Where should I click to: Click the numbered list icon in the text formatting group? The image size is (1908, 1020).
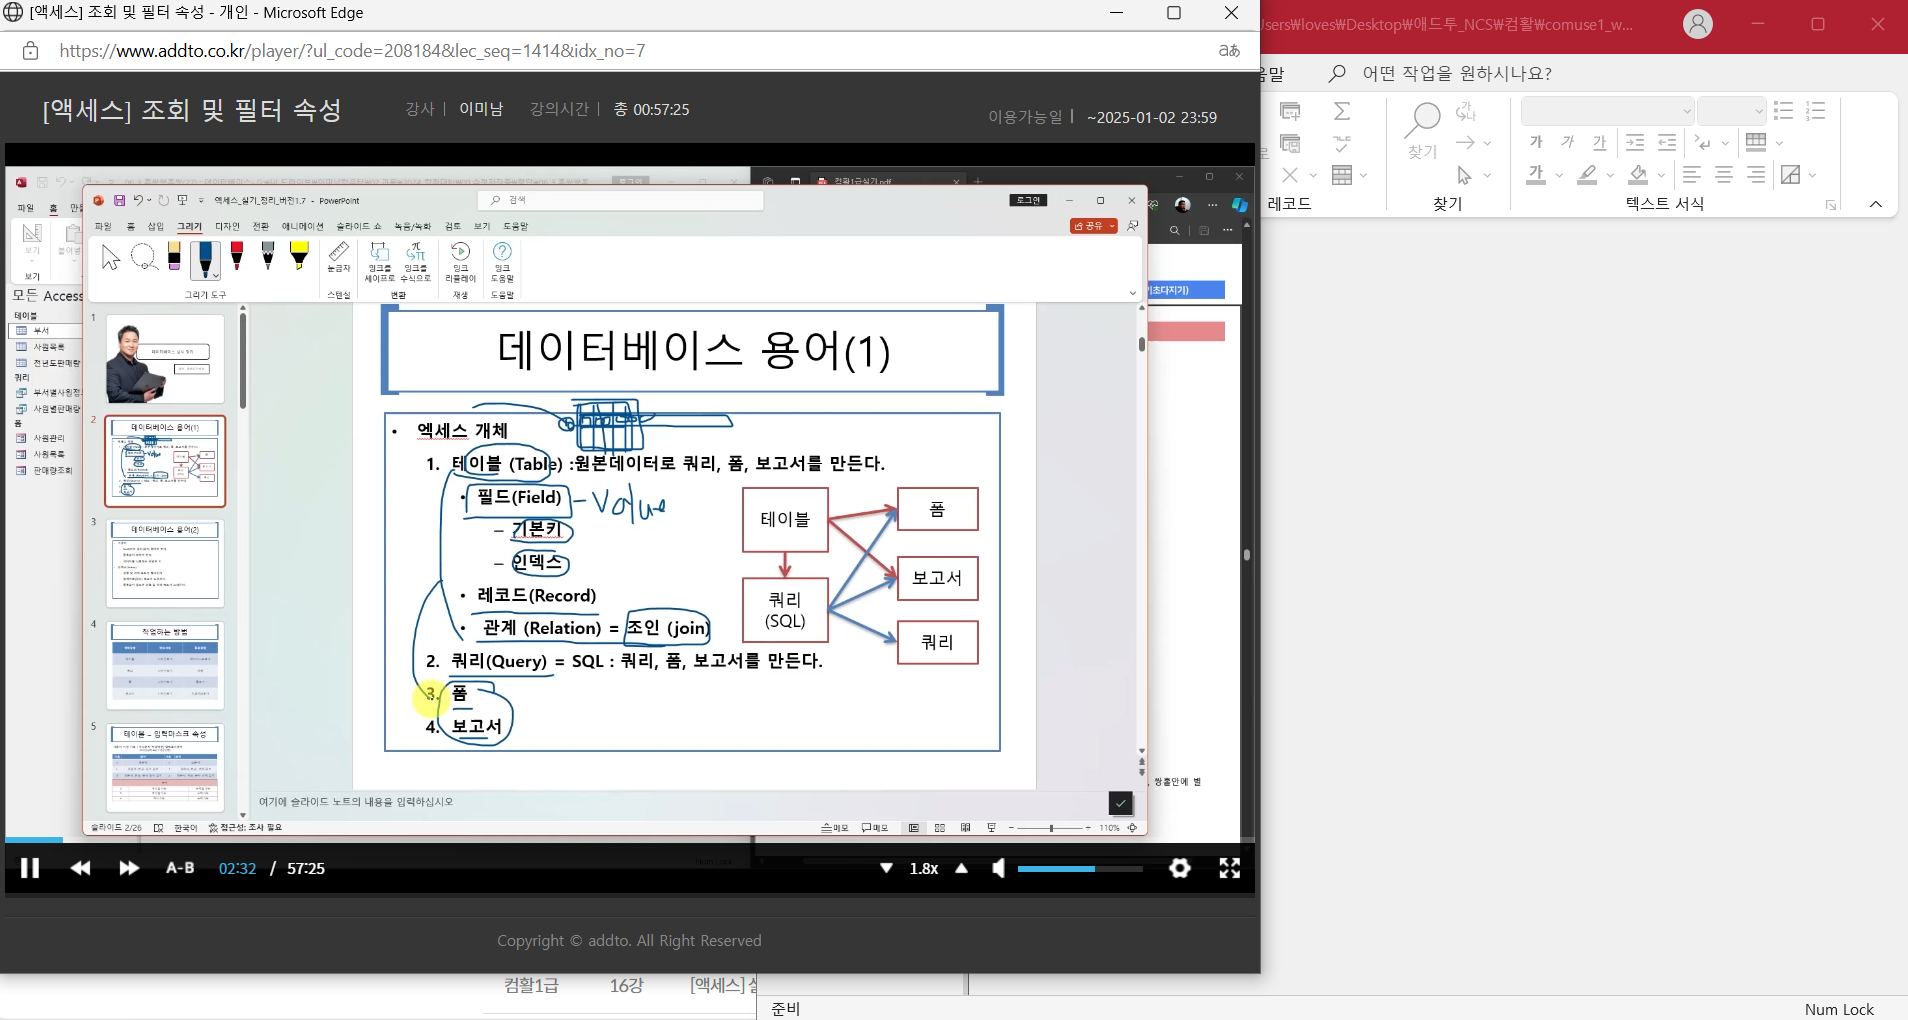tap(1816, 111)
